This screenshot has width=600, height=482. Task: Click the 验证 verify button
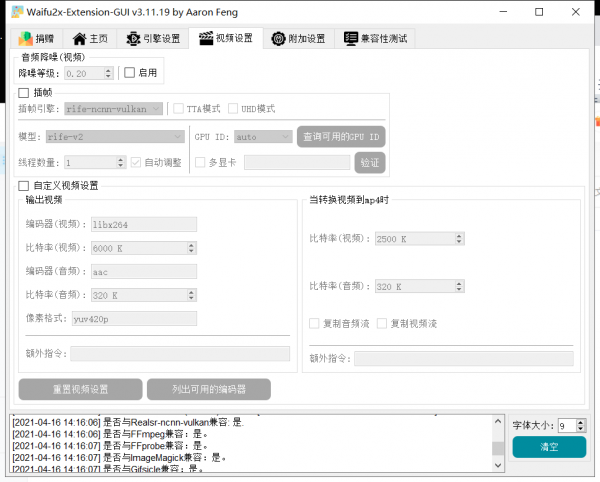click(370, 163)
